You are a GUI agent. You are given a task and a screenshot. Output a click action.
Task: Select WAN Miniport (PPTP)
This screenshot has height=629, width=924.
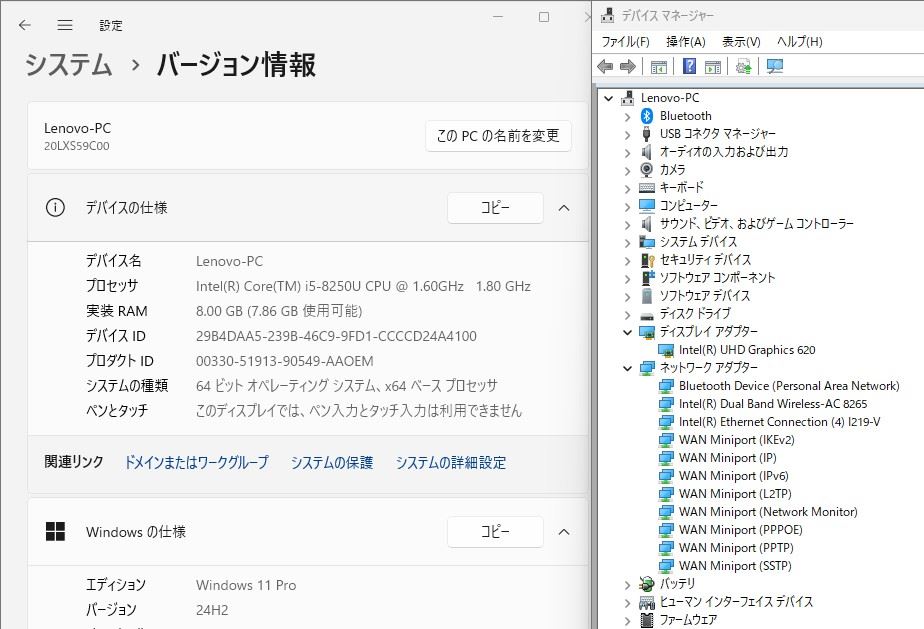pos(736,548)
